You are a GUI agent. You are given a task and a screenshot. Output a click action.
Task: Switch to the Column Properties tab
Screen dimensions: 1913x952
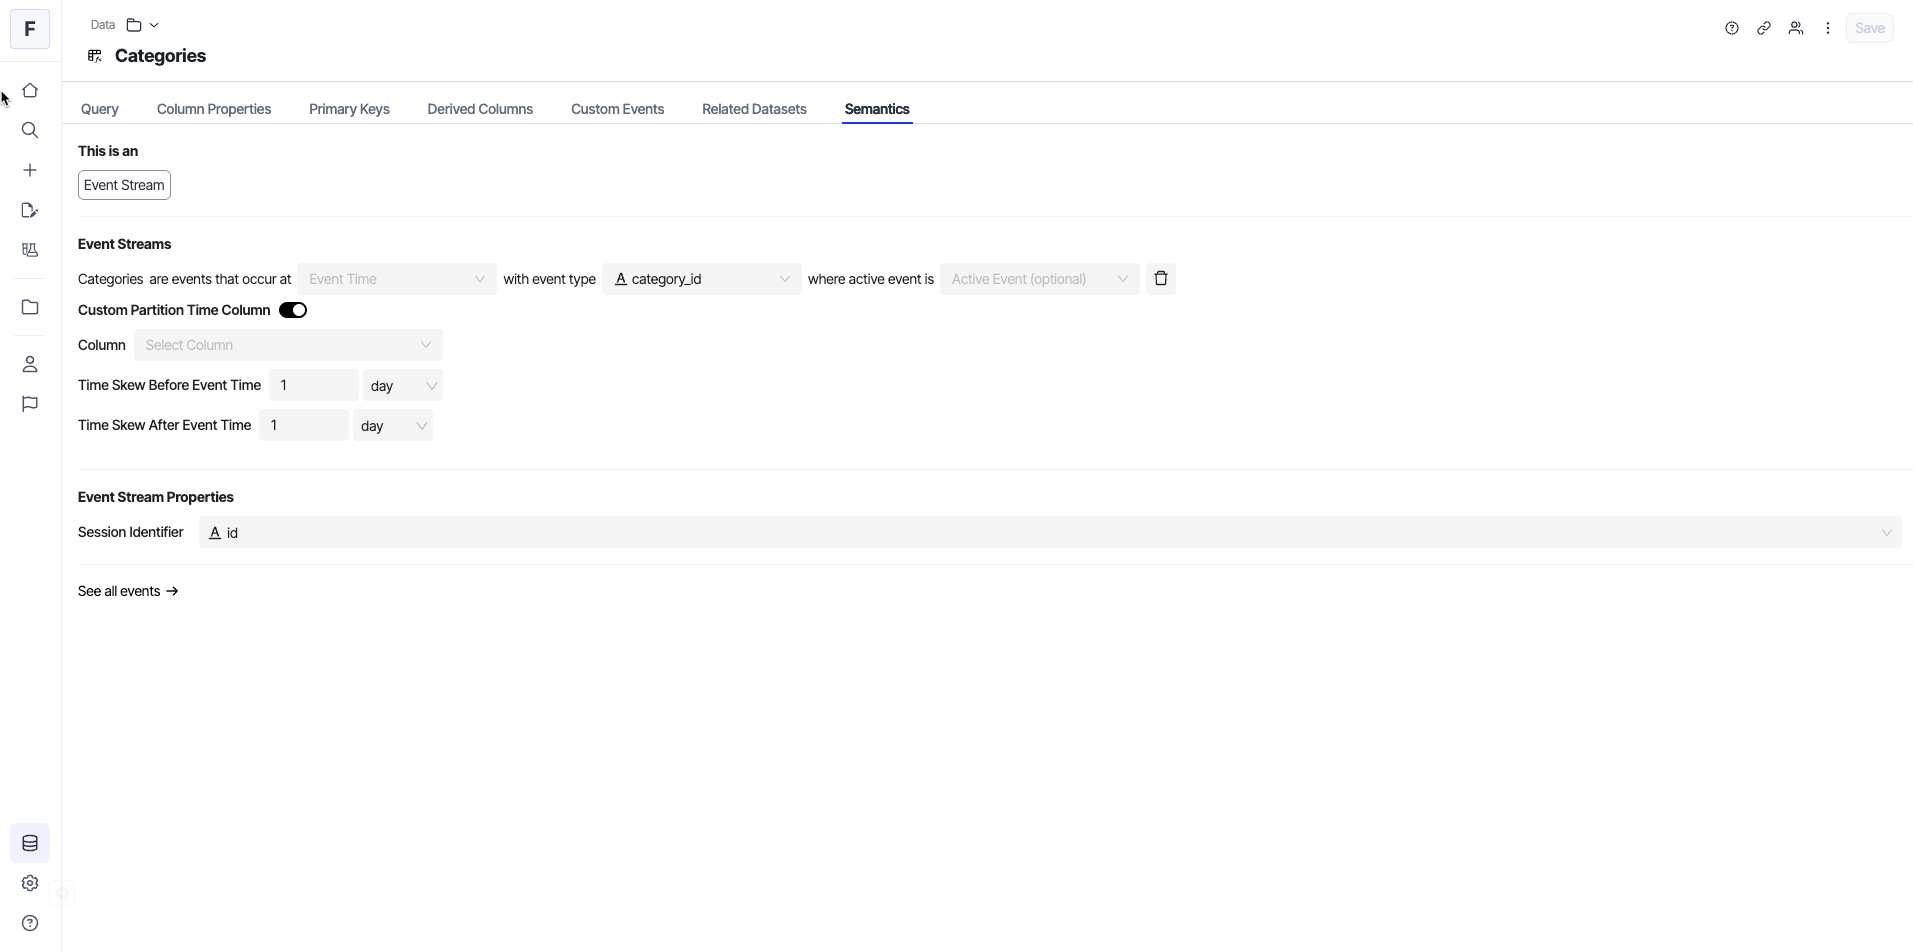(214, 110)
